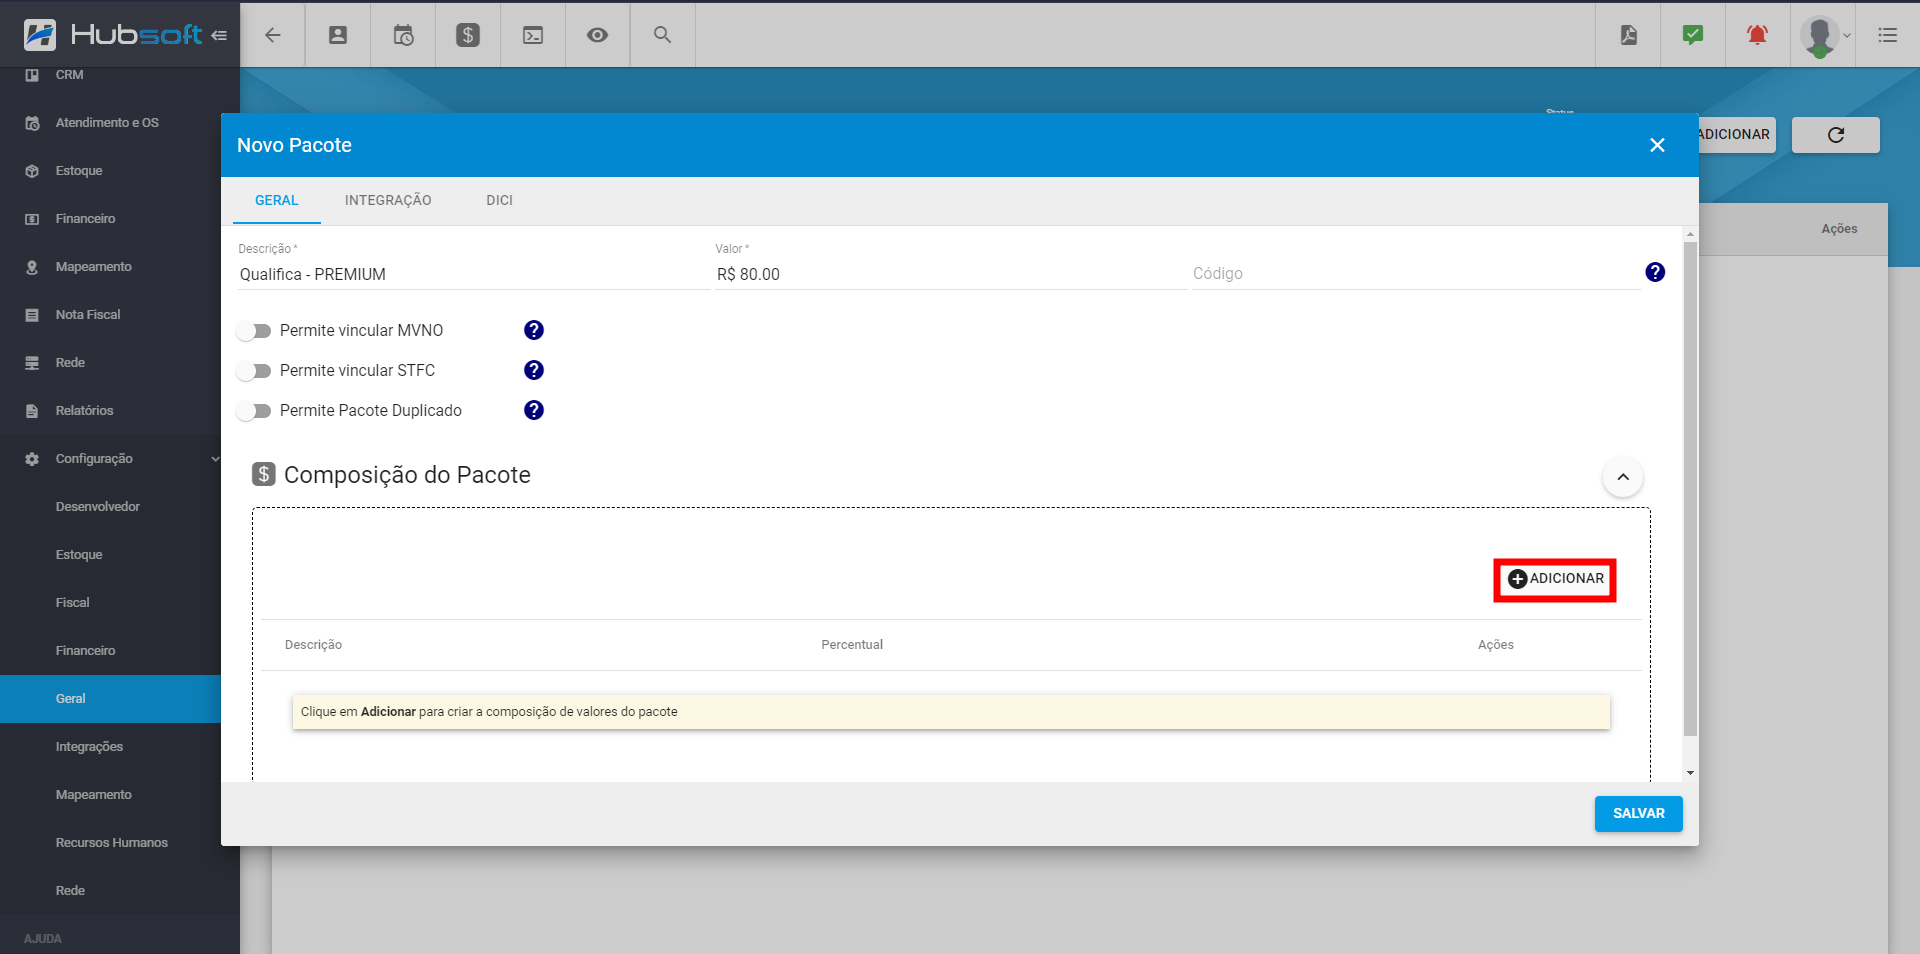Click the green chat checkmark icon
Image resolution: width=1920 pixels, height=954 pixels.
pos(1693,35)
